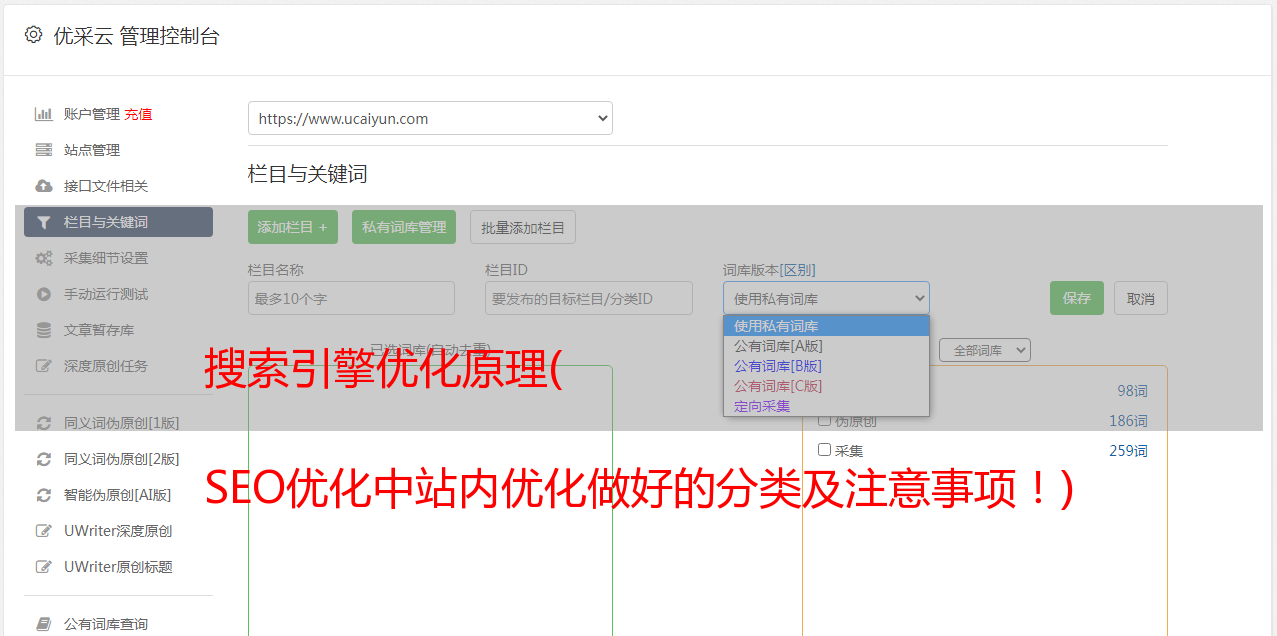Save with the 保存 button
This screenshot has height=636, width=1277.
coord(1077,298)
